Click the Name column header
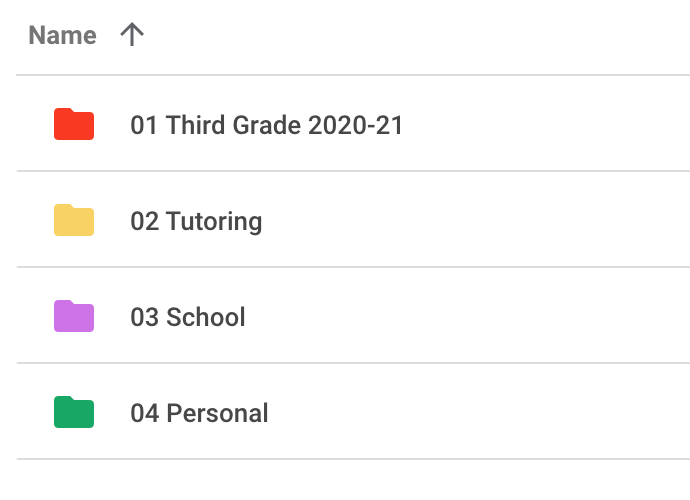The image size is (690, 500). point(62,36)
